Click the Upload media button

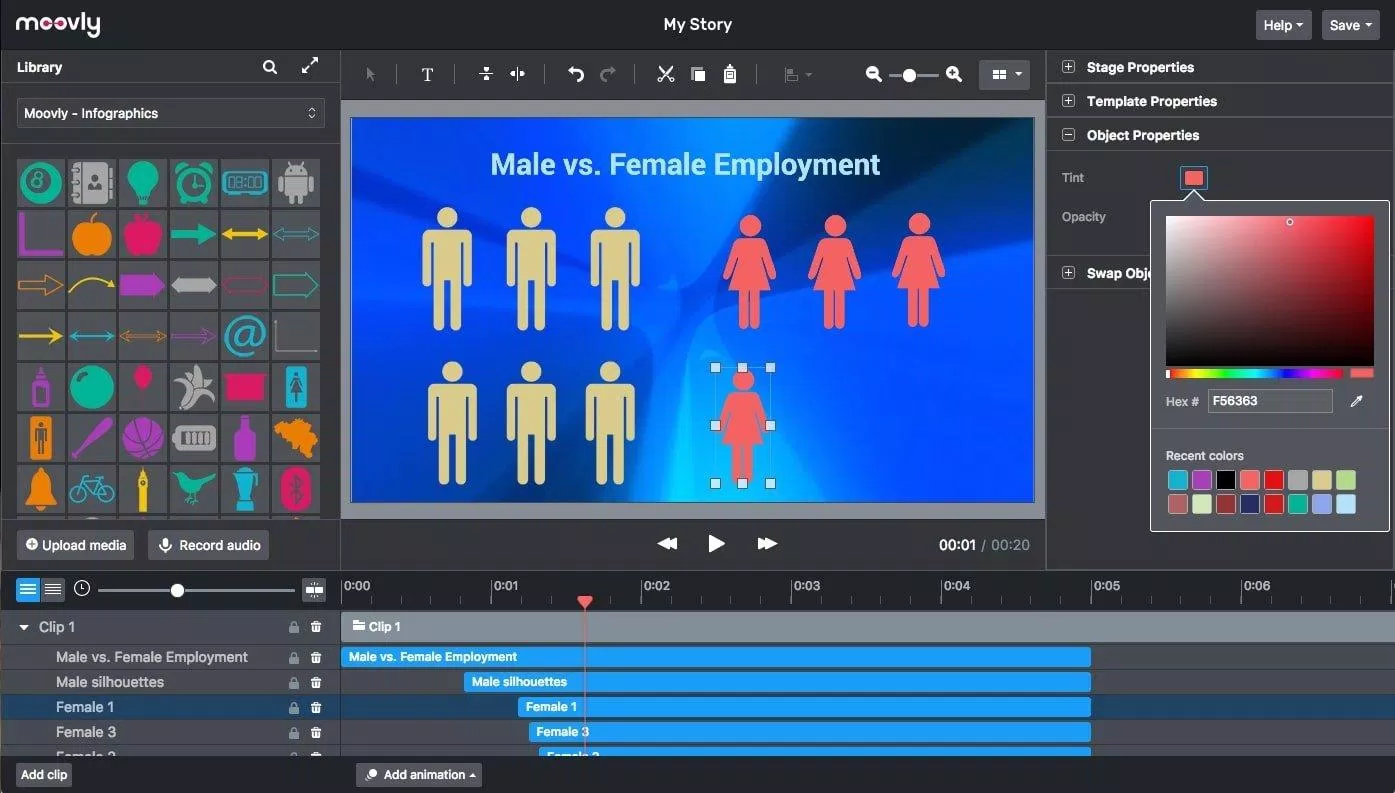76,545
